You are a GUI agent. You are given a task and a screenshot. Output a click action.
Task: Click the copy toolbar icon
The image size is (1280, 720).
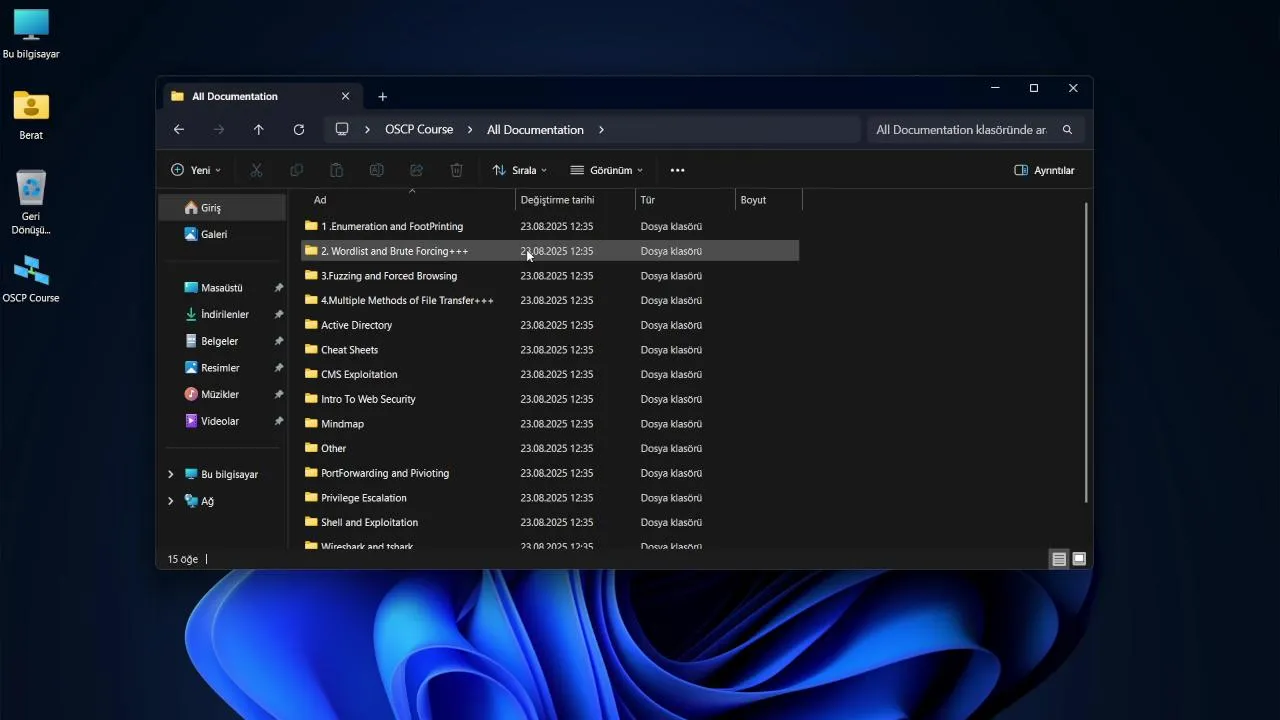(x=297, y=170)
